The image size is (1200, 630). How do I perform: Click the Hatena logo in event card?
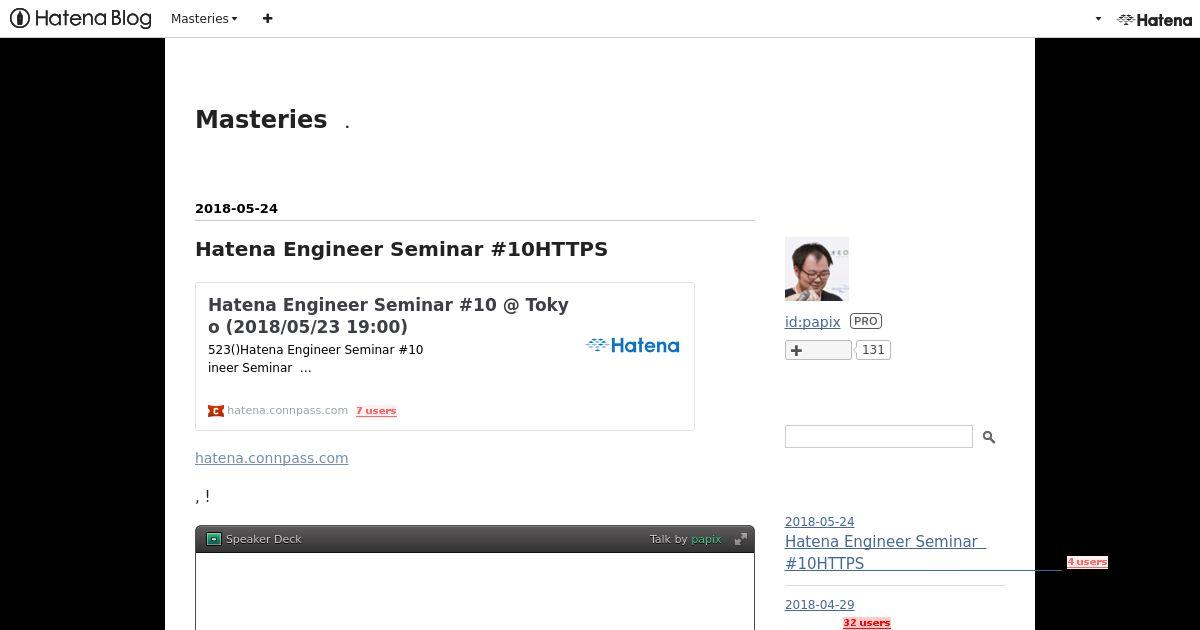coord(632,346)
